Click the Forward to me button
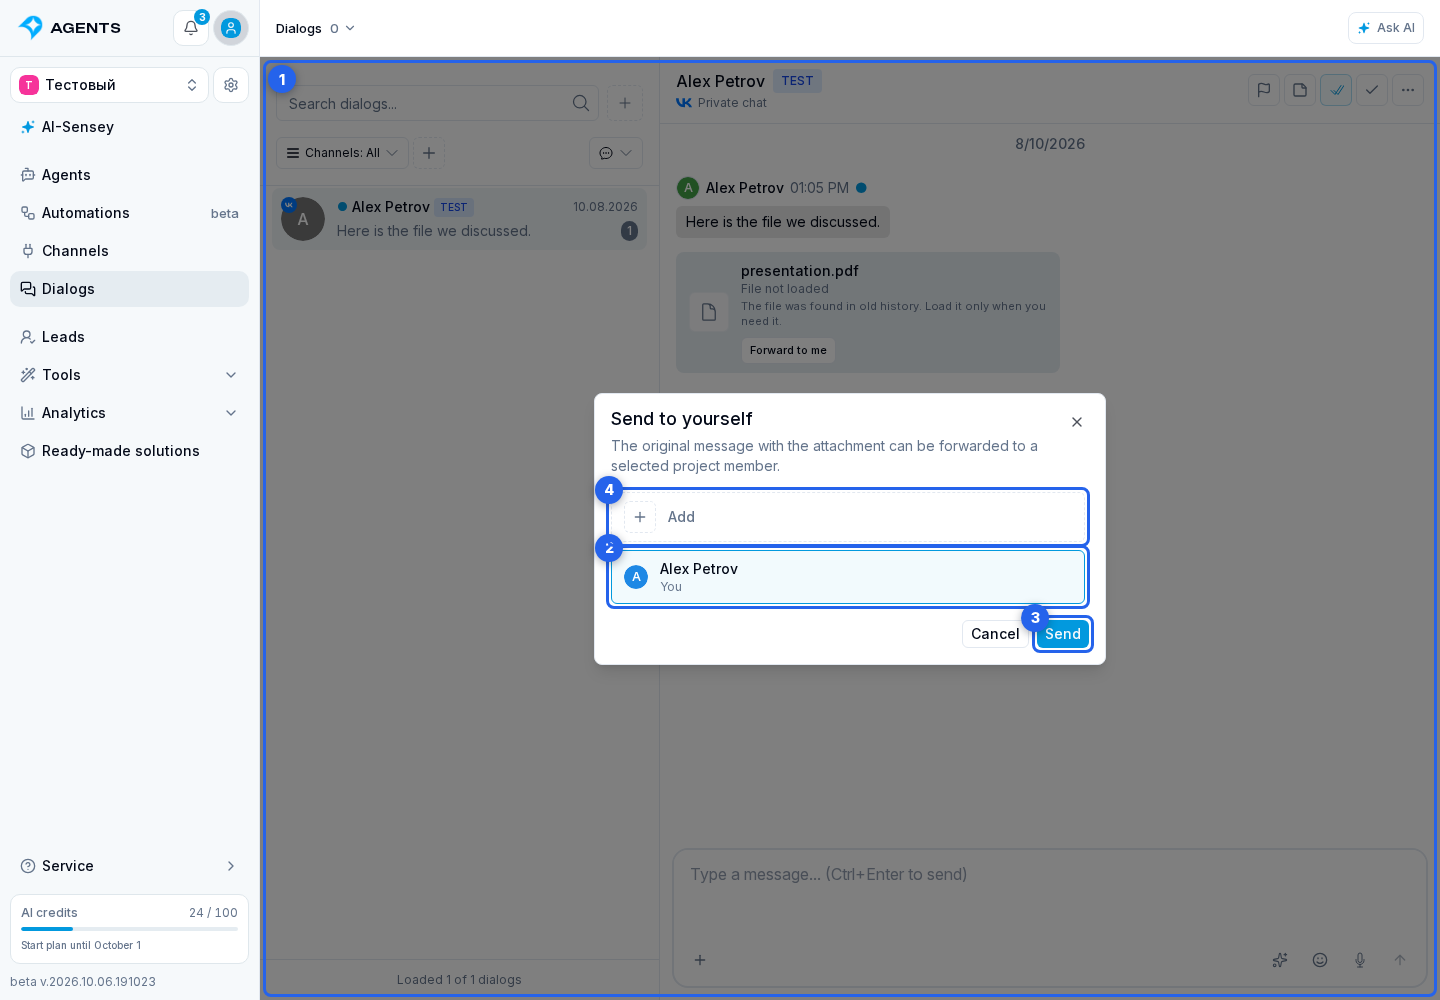Screen dimensions: 1440x1000 (788, 350)
